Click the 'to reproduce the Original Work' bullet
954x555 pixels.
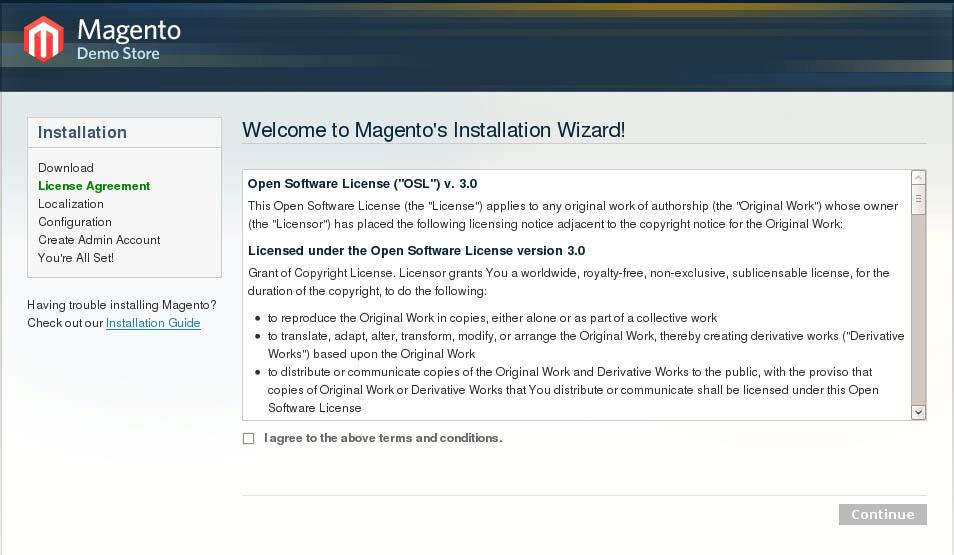[492, 318]
